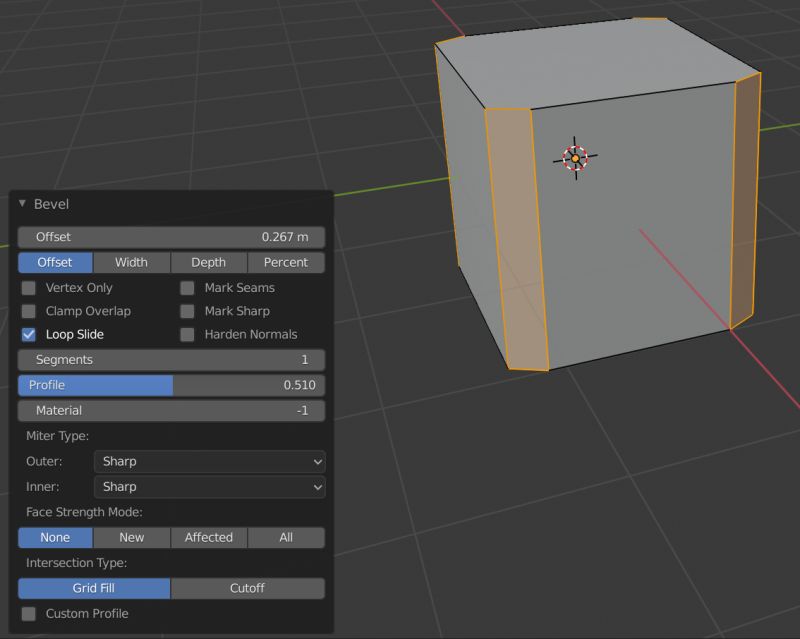Enable Custom Profile

click(28, 613)
